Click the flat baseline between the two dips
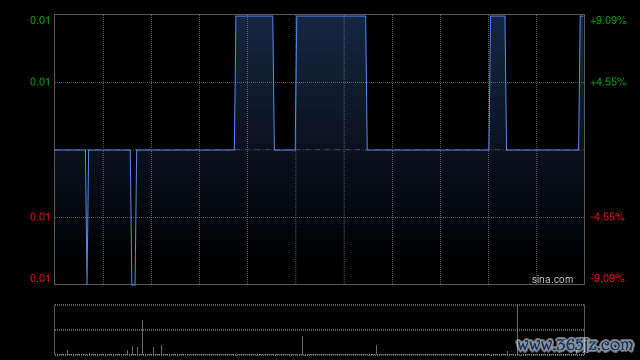This screenshot has height=360, width=640. pyautogui.click(x=109, y=150)
